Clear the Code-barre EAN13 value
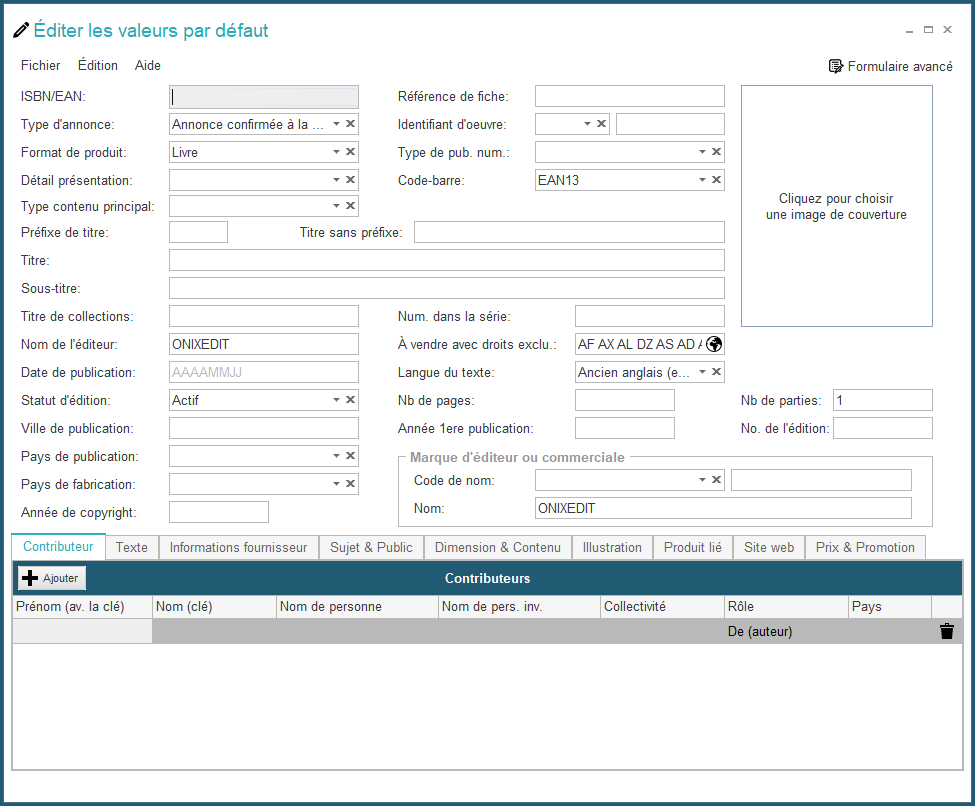975x806 pixels. click(x=716, y=180)
